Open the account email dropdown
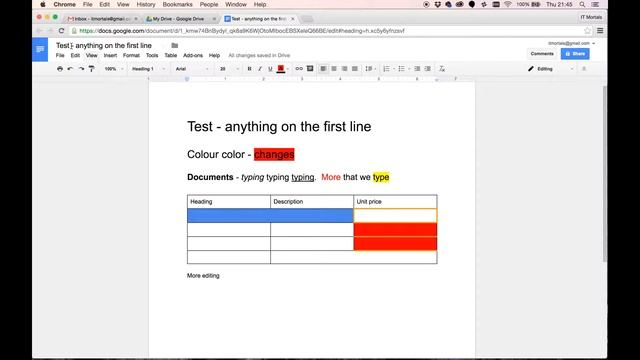 [571, 43]
